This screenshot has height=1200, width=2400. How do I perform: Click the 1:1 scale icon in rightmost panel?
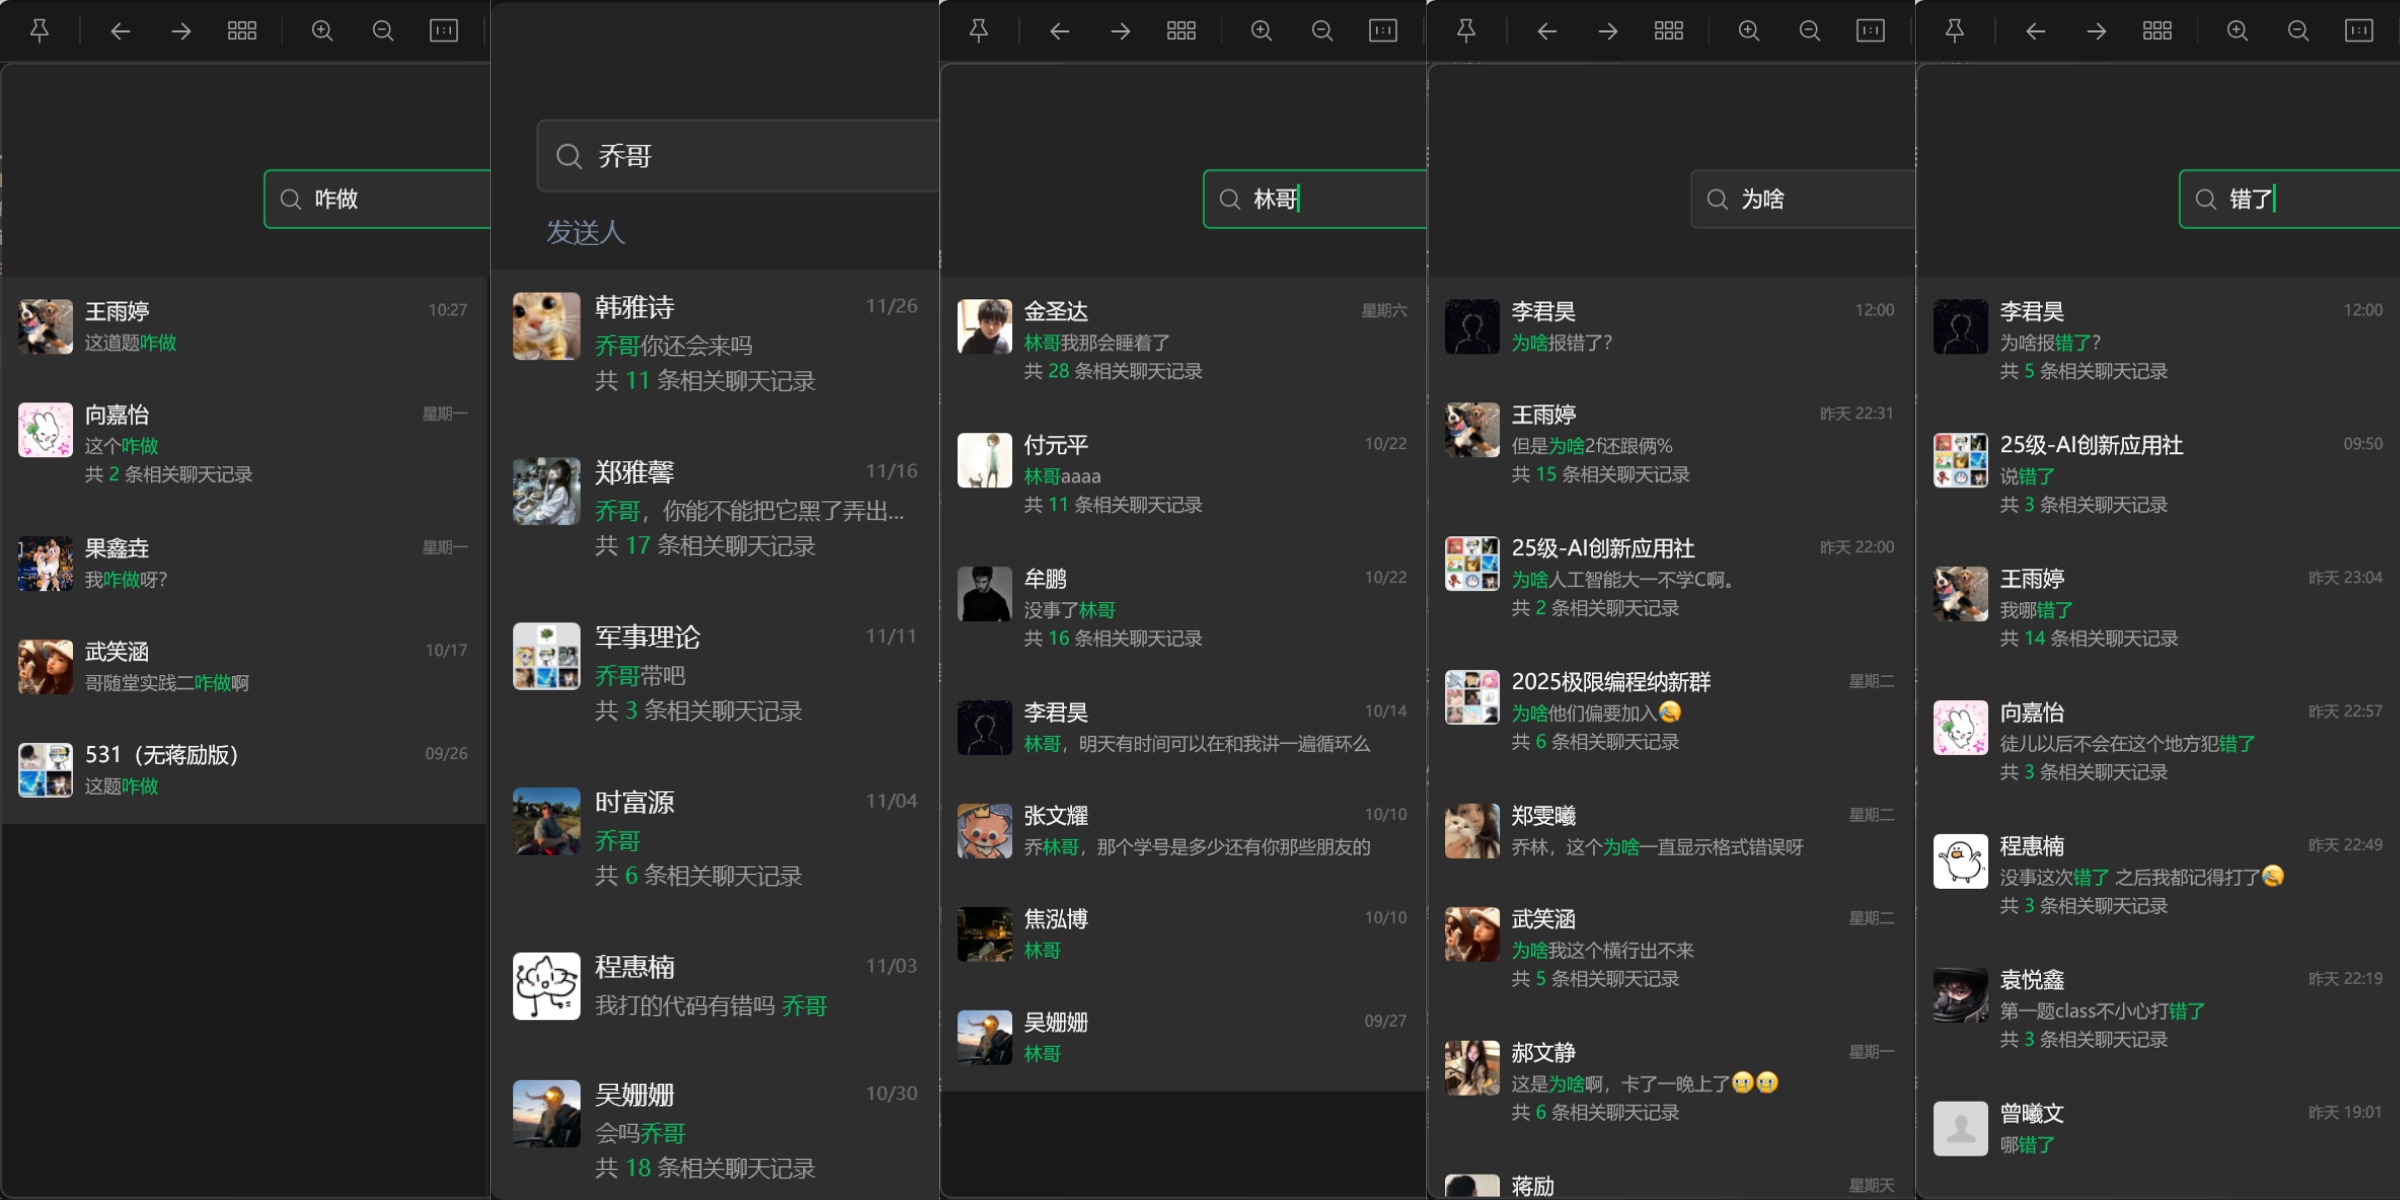point(2360,30)
